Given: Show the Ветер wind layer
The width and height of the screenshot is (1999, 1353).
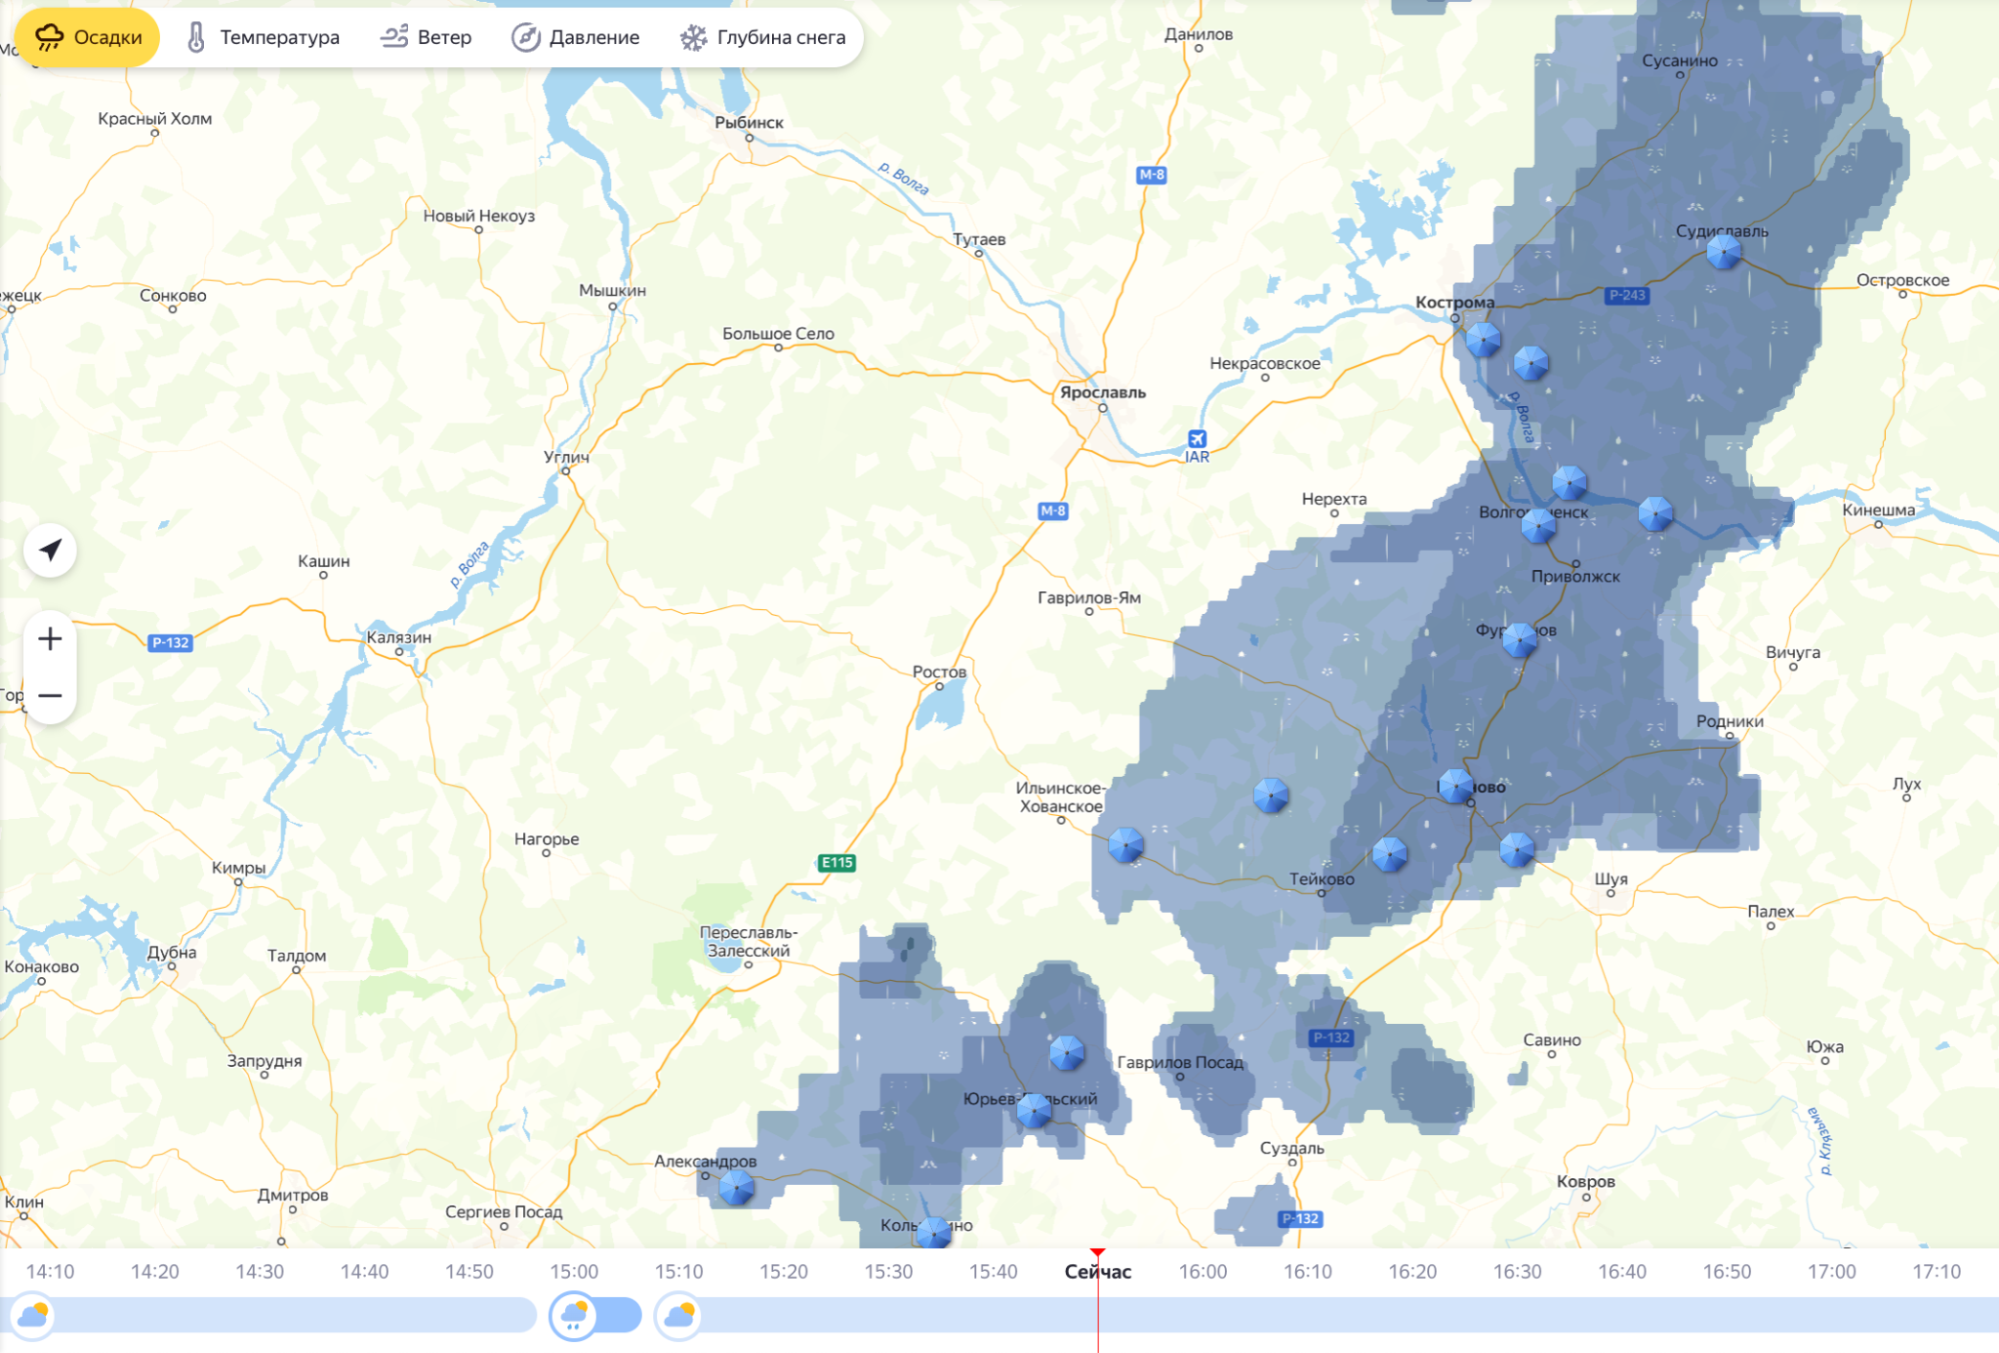Looking at the screenshot, I should [x=426, y=38].
